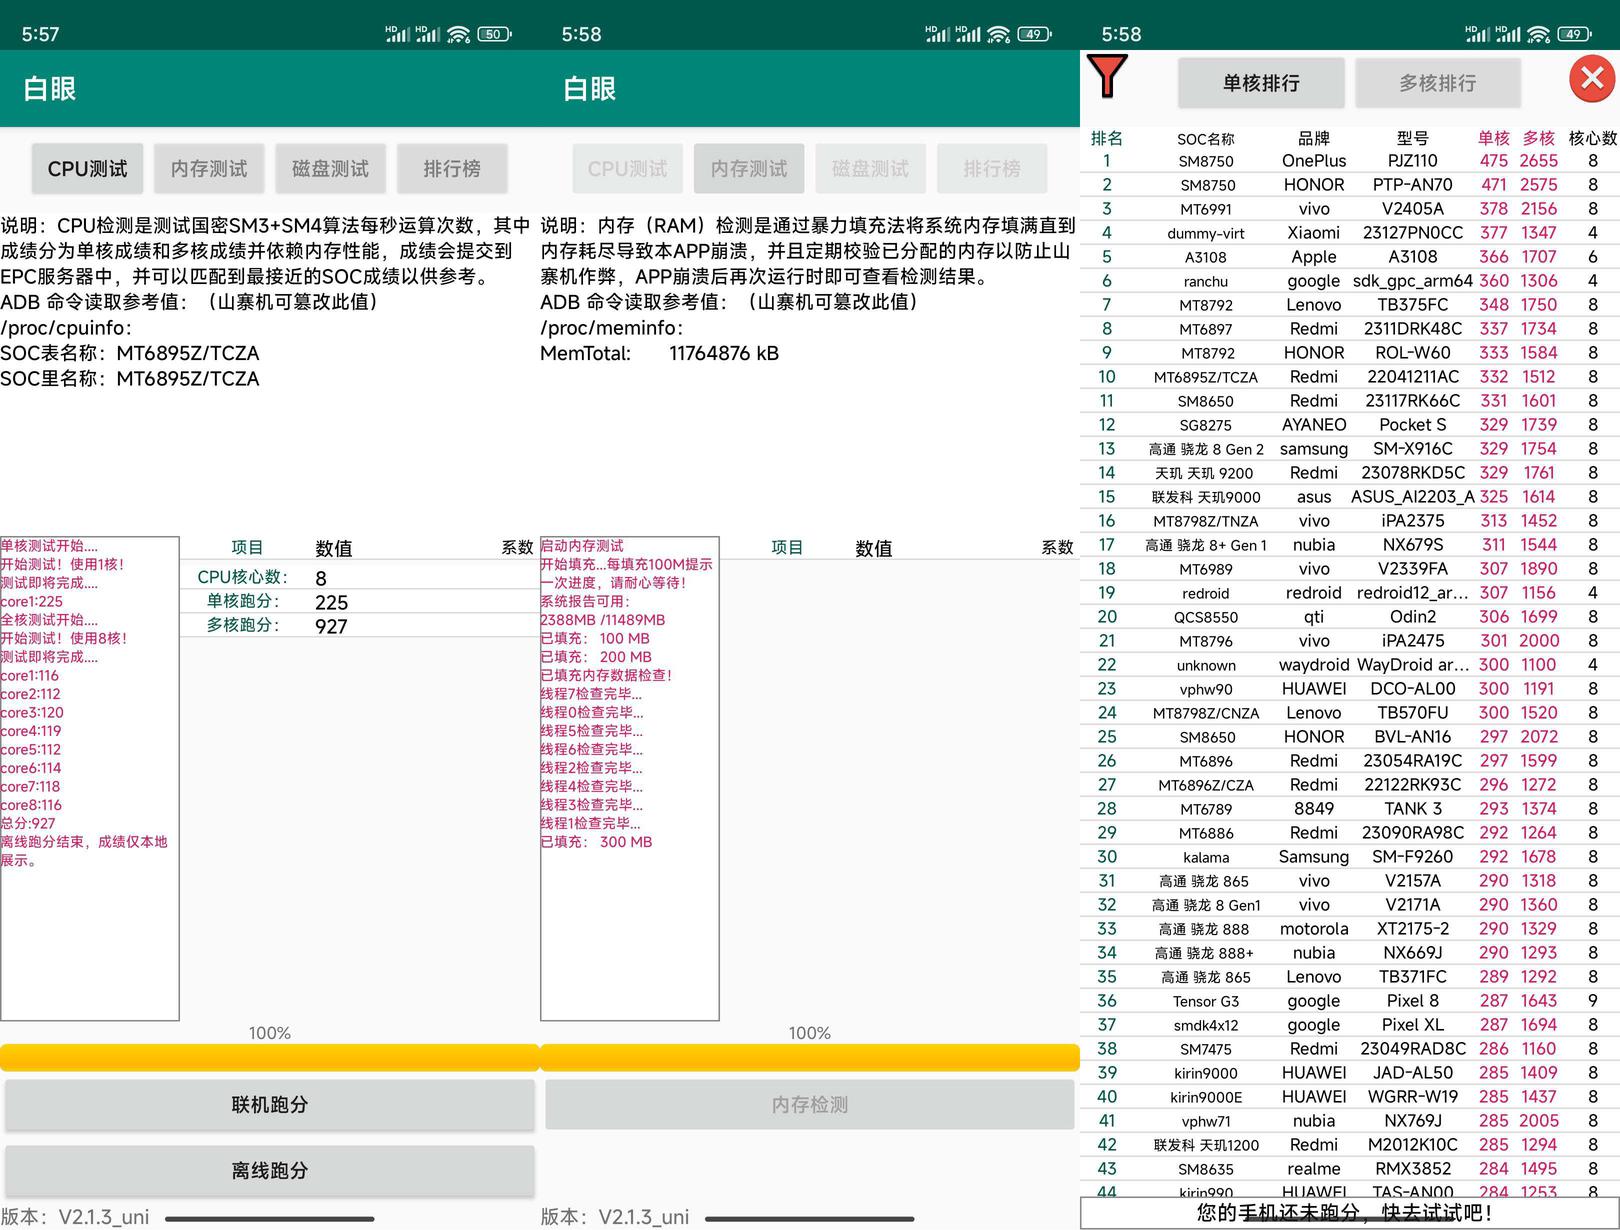Tap WiFi icon in right status bar
Viewport: 1620px width, 1230px height.
[x=1538, y=34]
